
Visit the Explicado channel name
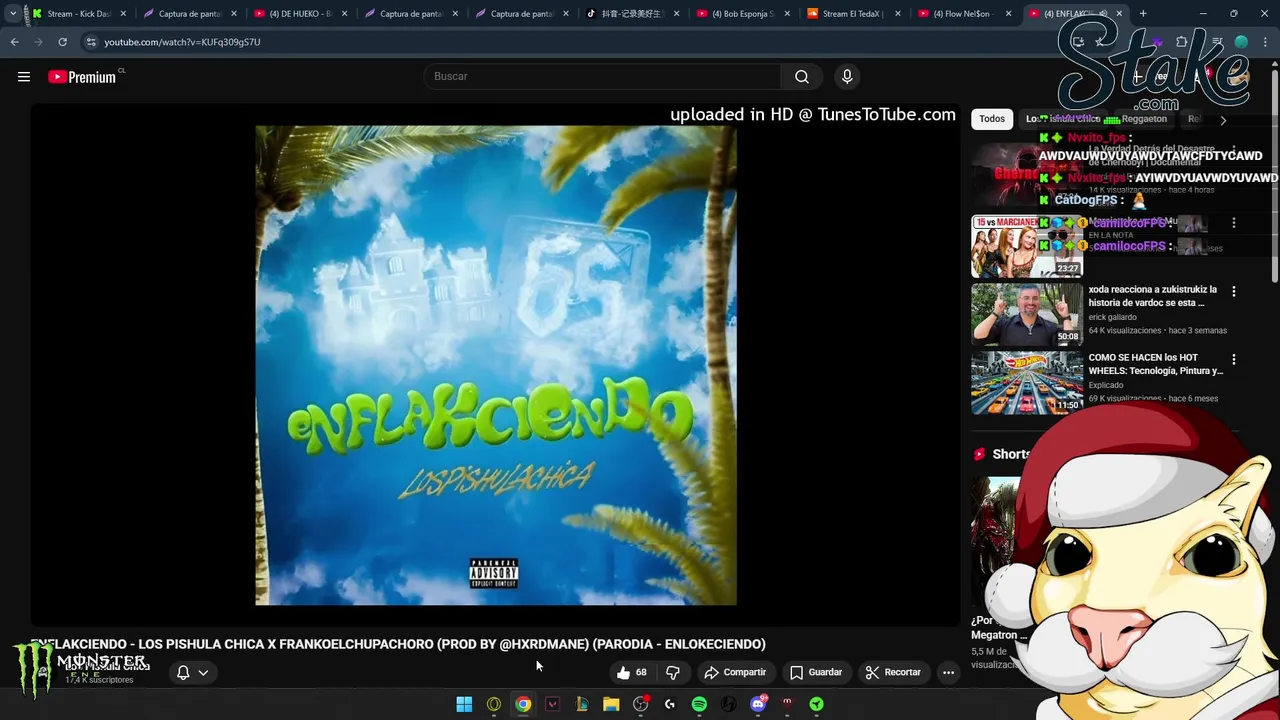pos(1105,385)
